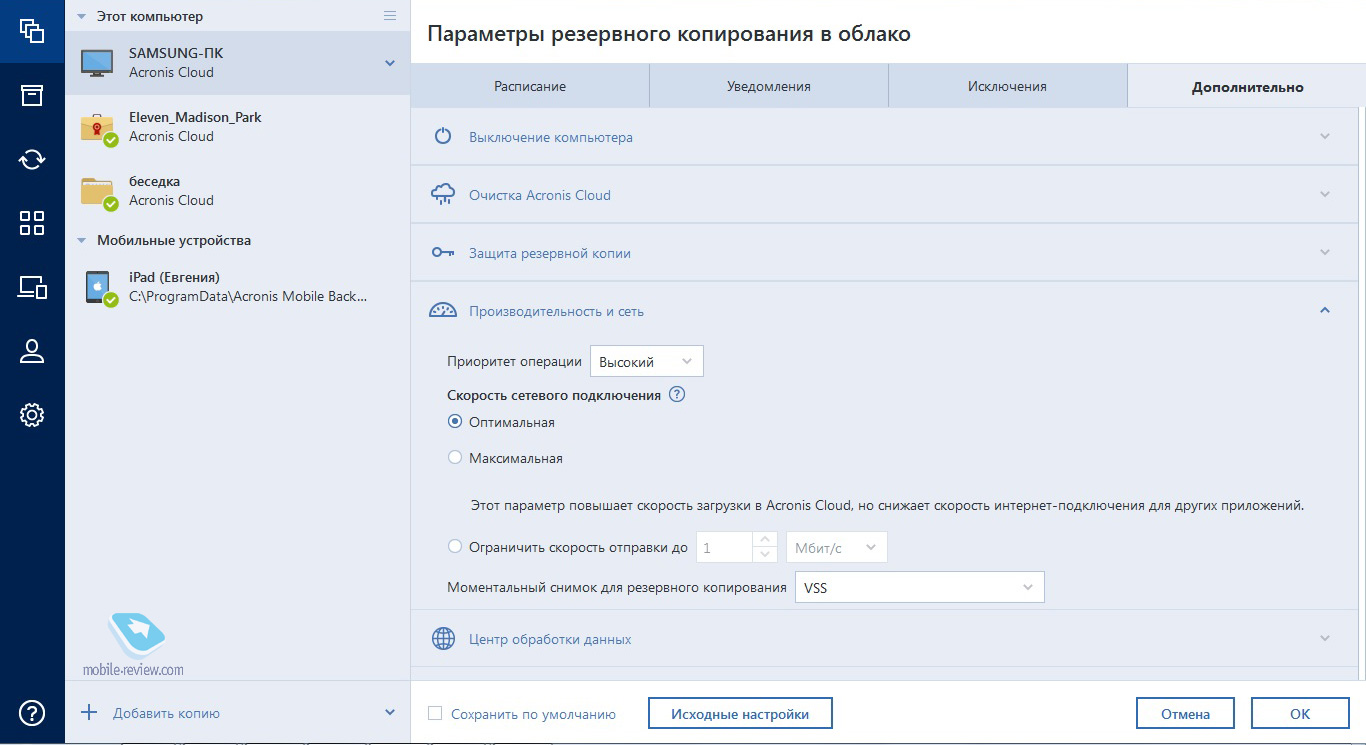Expand the Центр обработки данных section chevron
1366x745 pixels.
pyautogui.click(x=1325, y=639)
